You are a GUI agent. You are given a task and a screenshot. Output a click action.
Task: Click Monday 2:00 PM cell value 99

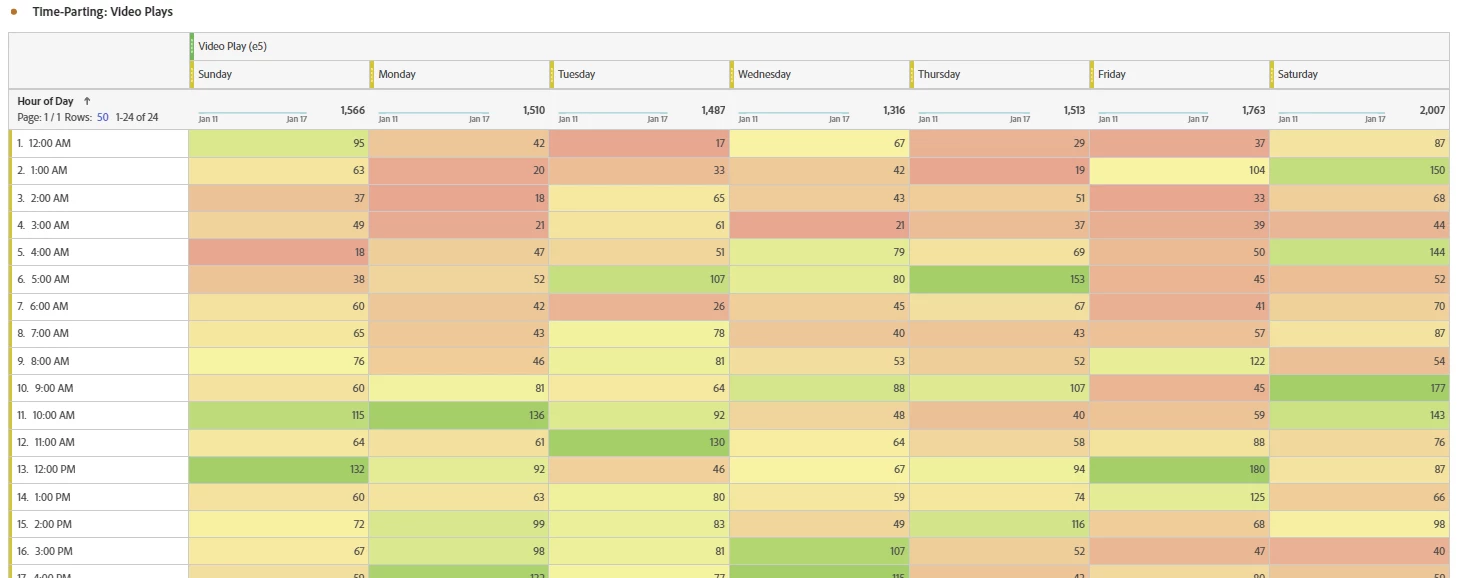tap(459, 524)
